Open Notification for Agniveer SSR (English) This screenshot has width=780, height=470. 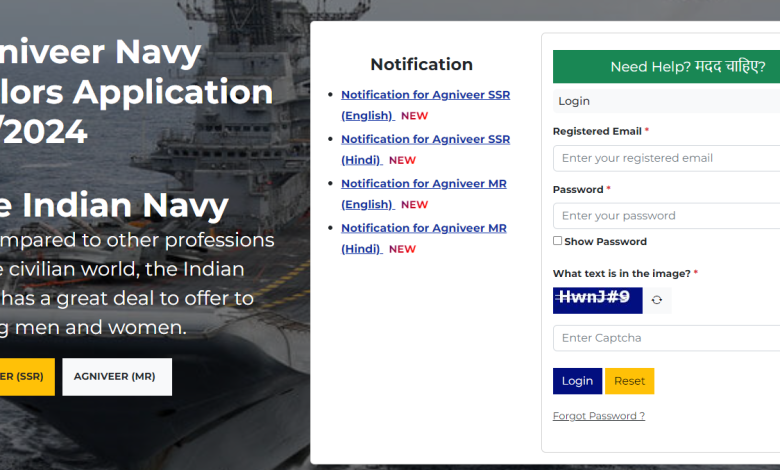(425, 95)
